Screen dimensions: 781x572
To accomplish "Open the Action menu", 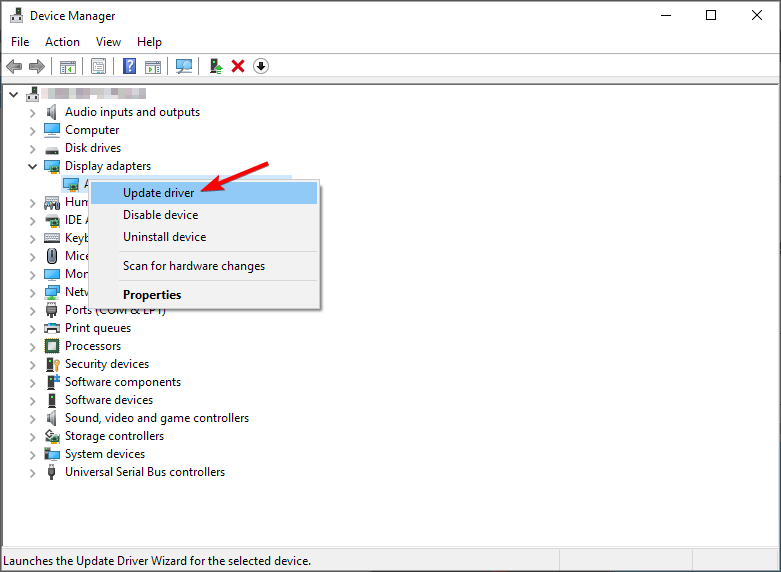I will coord(62,42).
